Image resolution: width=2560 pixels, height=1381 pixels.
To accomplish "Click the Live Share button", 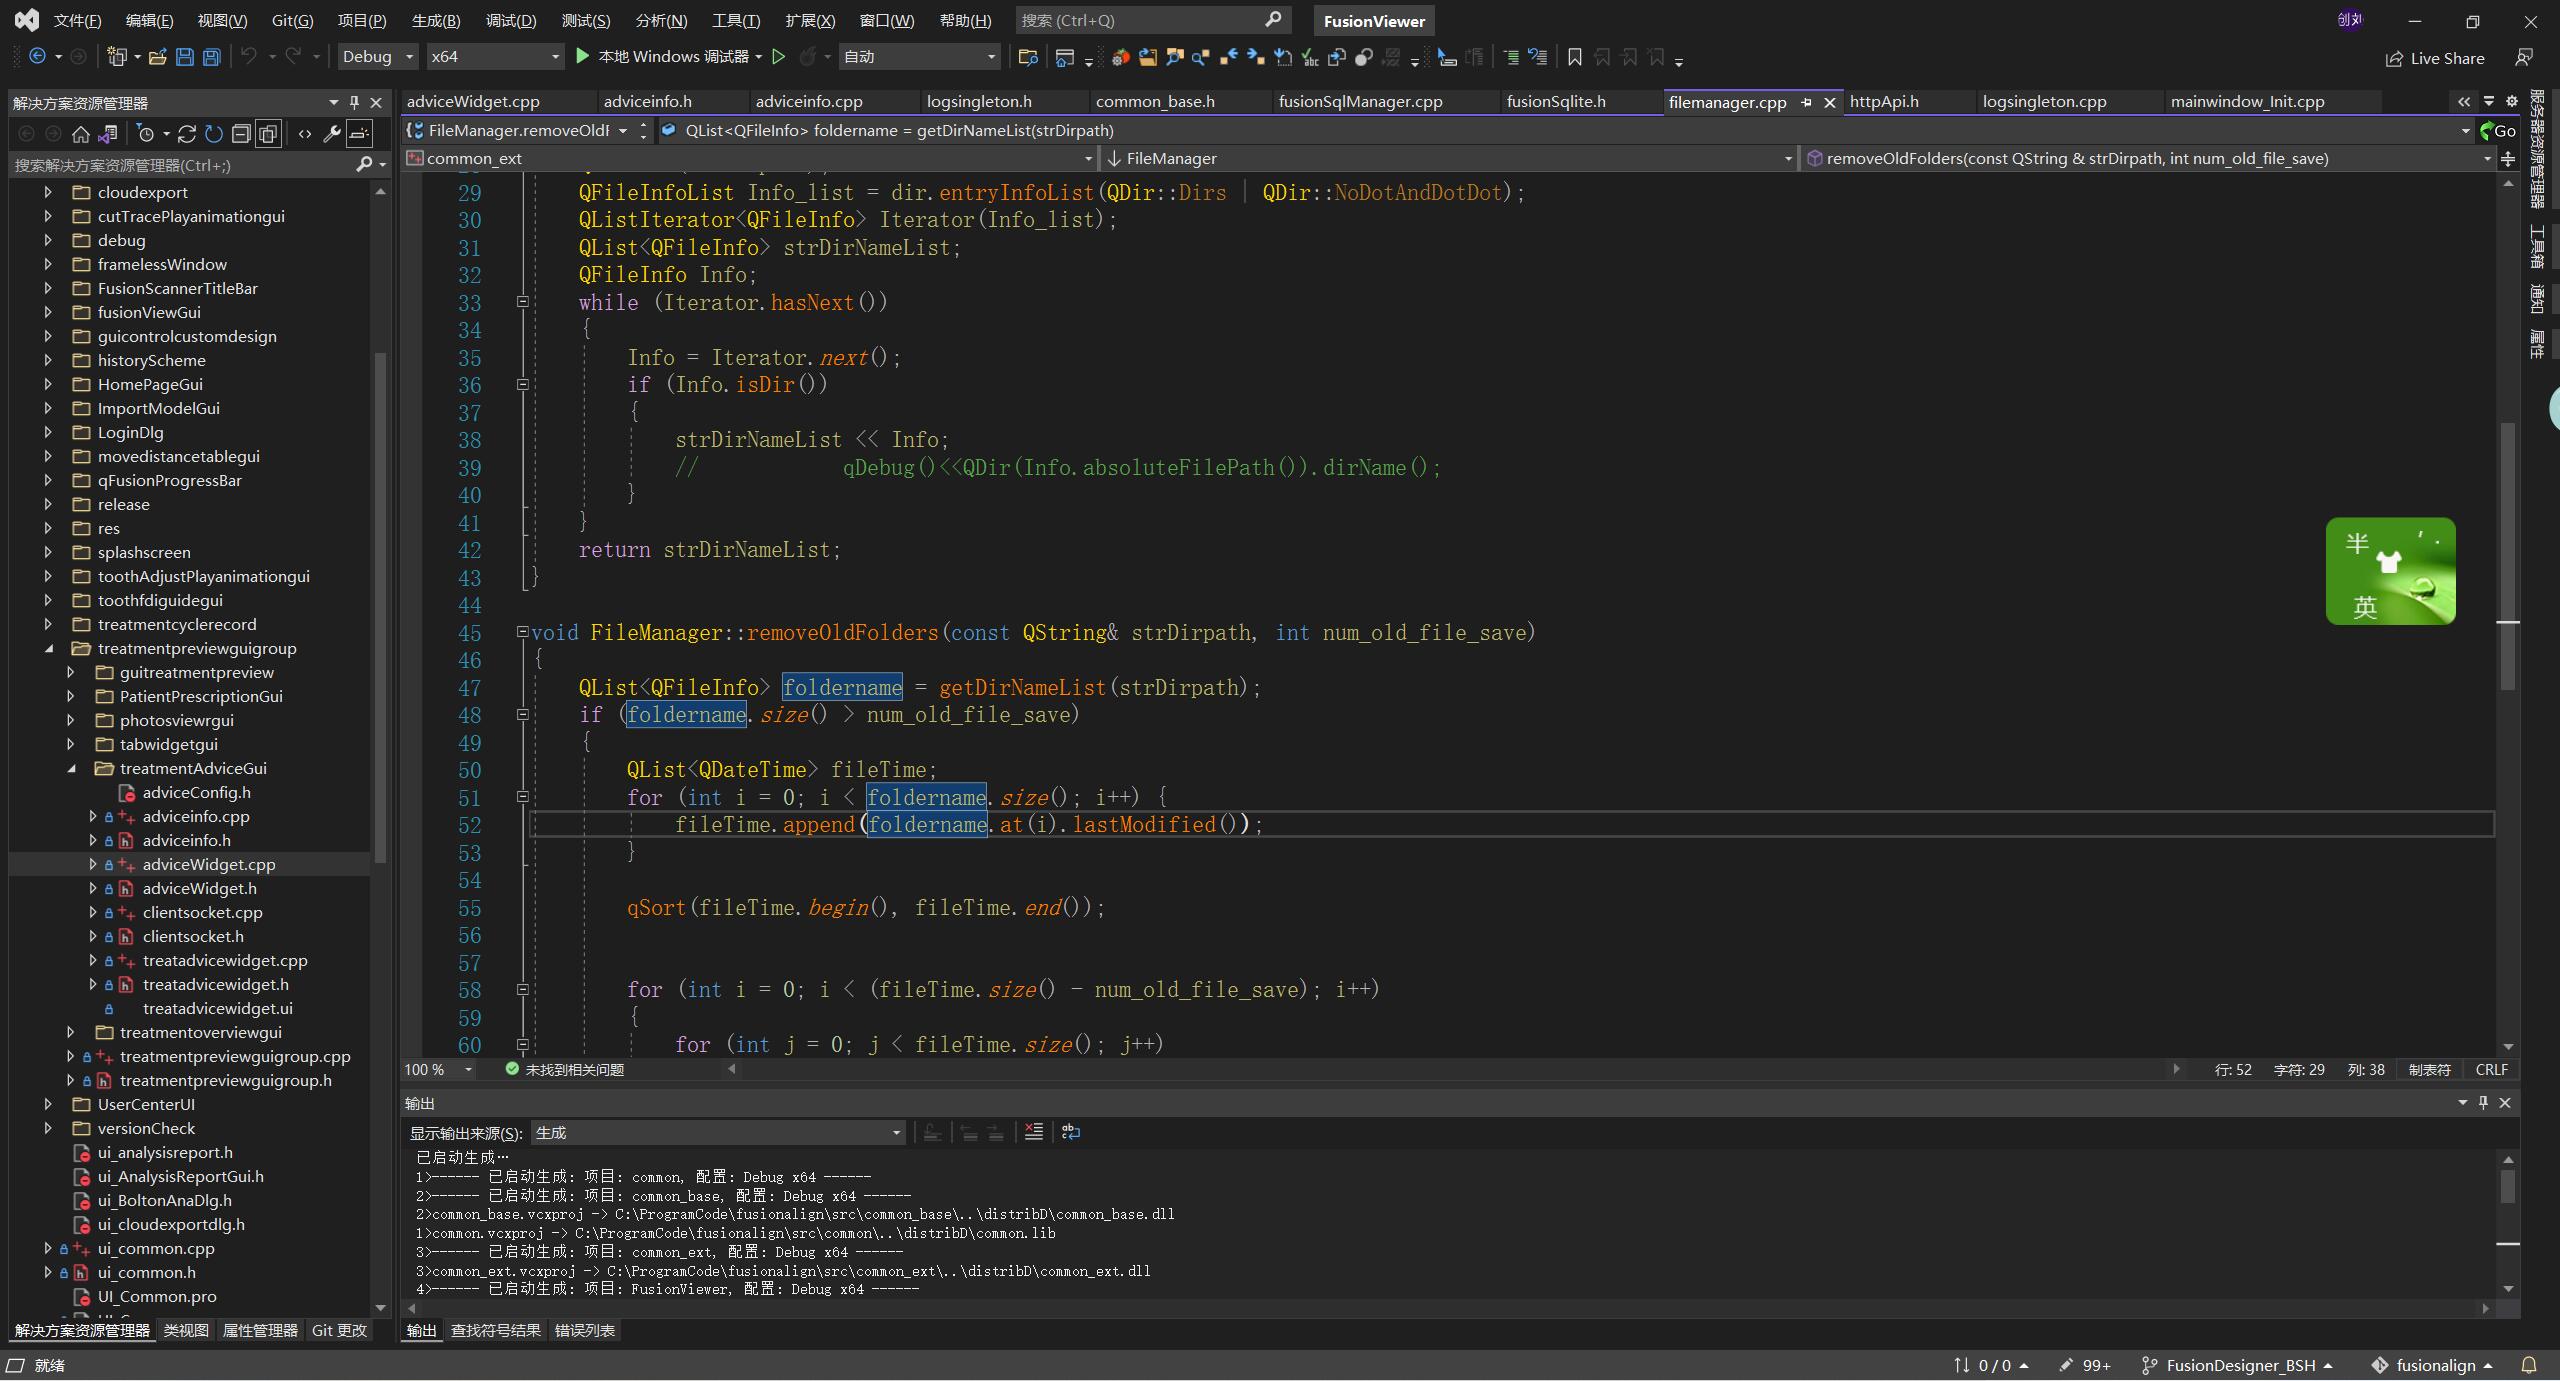I will point(2435,58).
